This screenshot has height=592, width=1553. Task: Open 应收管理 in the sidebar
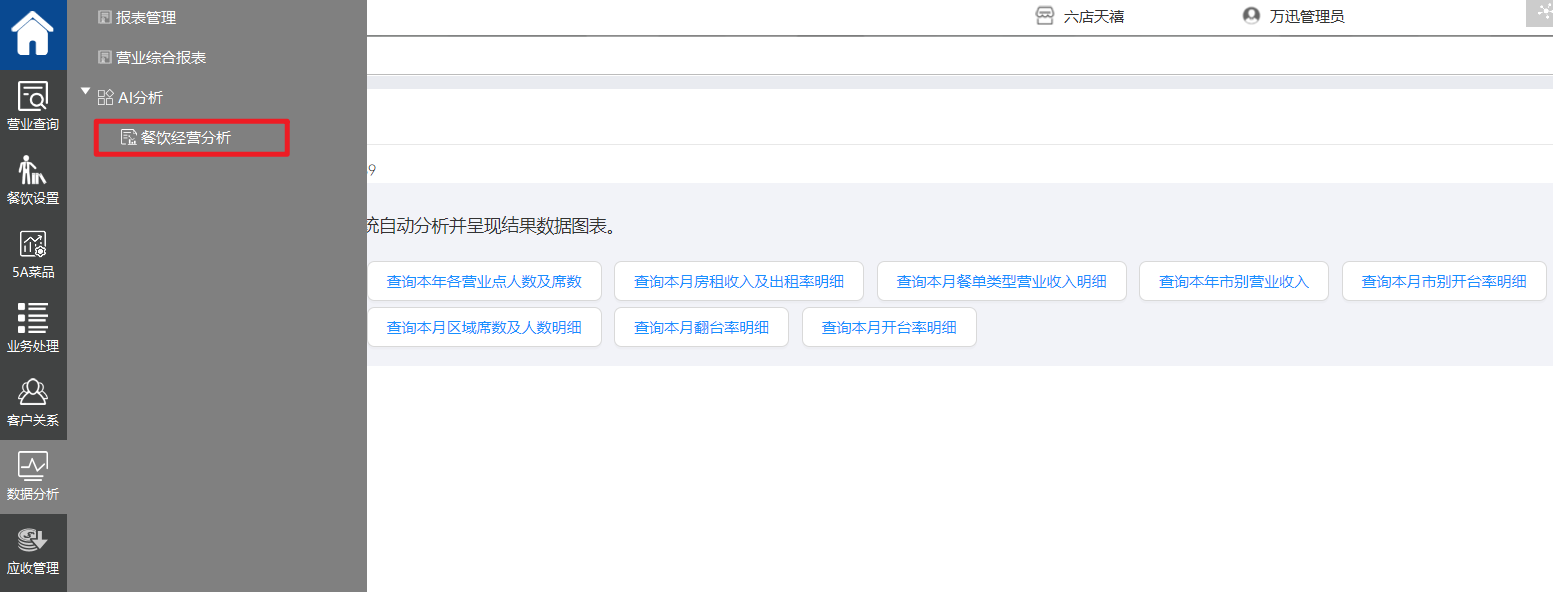click(x=33, y=551)
